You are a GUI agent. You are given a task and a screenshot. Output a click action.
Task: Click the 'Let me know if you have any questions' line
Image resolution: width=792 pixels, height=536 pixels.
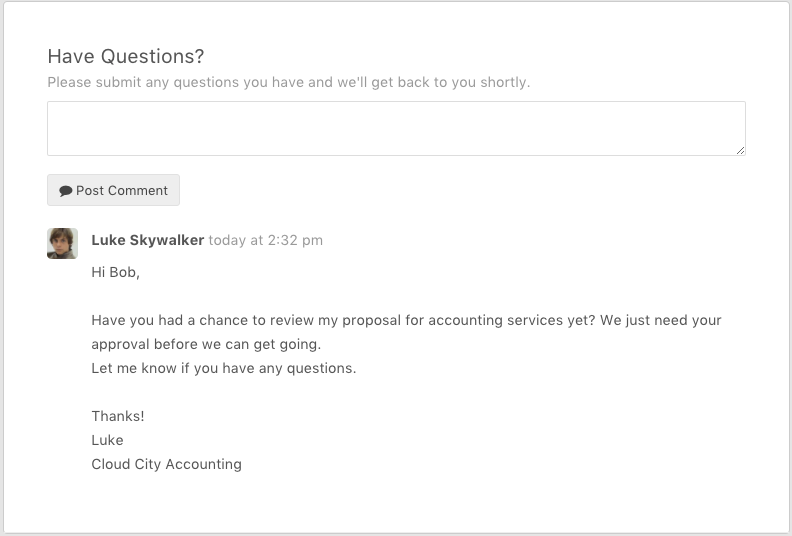click(x=223, y=368)
